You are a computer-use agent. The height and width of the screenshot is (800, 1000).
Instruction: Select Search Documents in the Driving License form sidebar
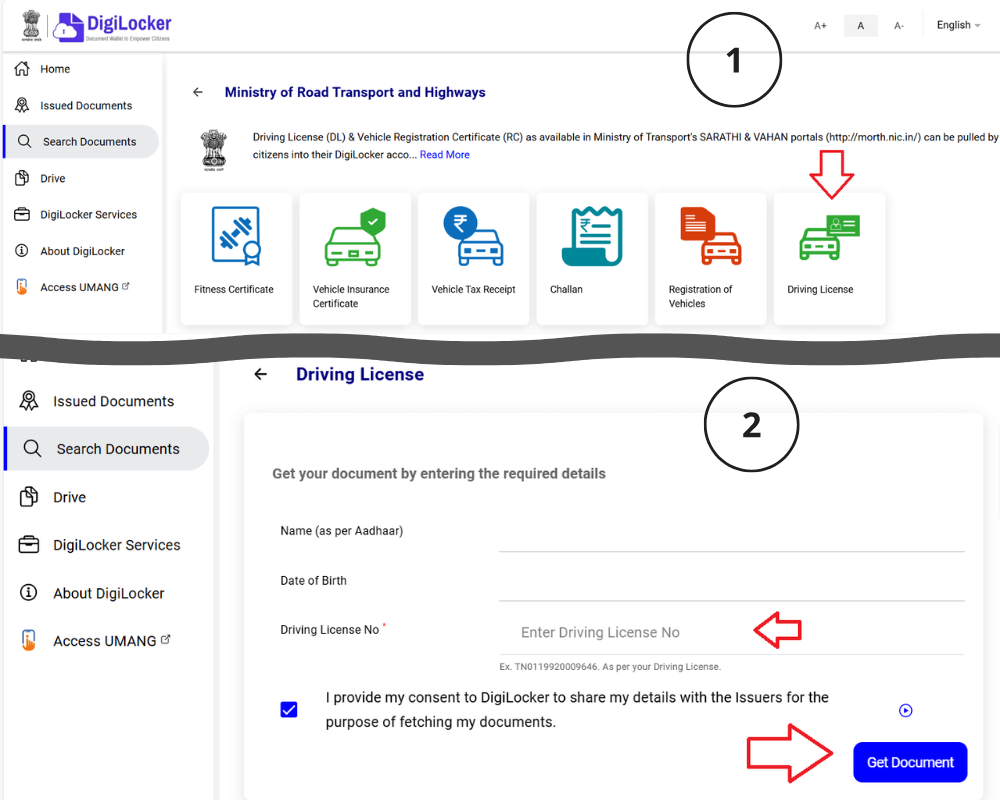click(107, 448)
